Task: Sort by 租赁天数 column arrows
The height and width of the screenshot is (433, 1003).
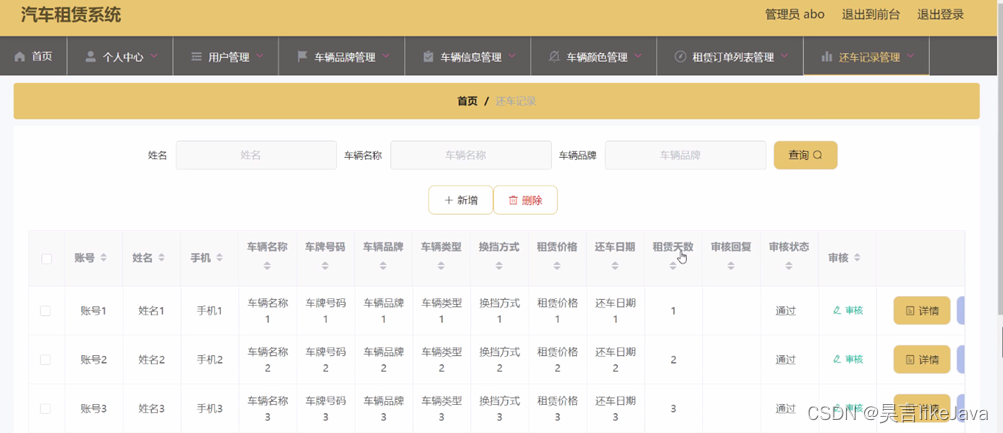Action: click(673, 266)
